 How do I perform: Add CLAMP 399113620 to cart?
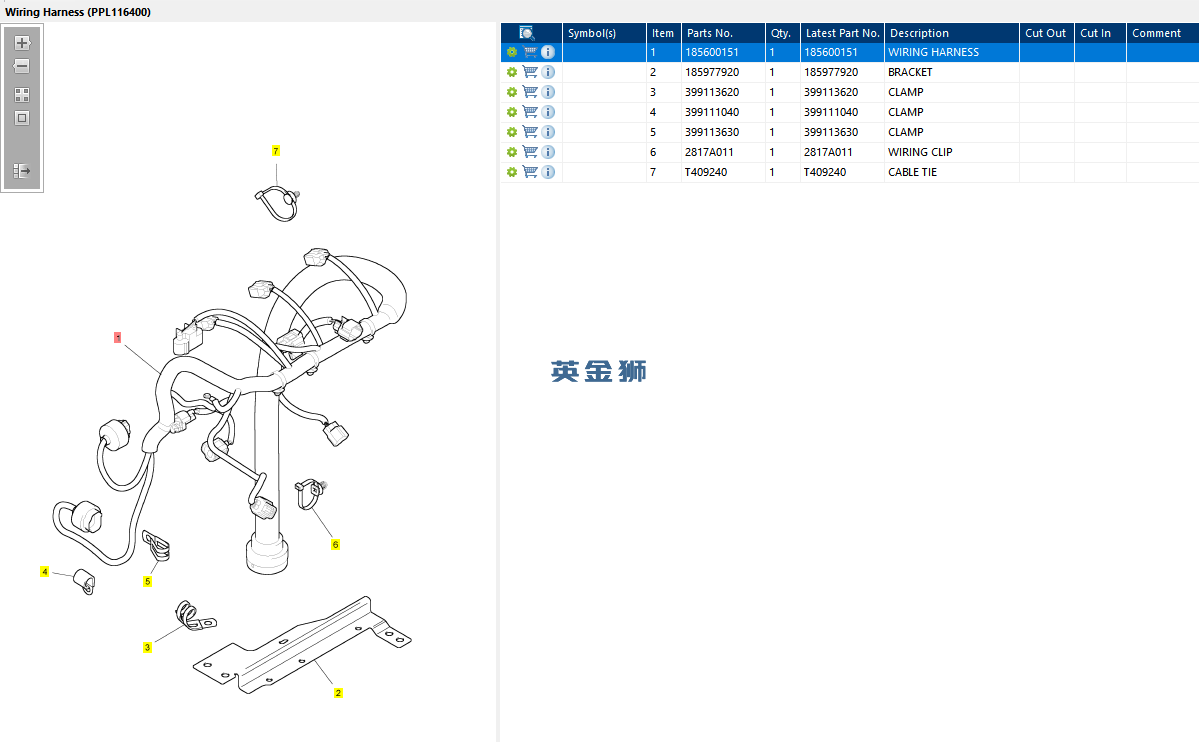(530, 92)
